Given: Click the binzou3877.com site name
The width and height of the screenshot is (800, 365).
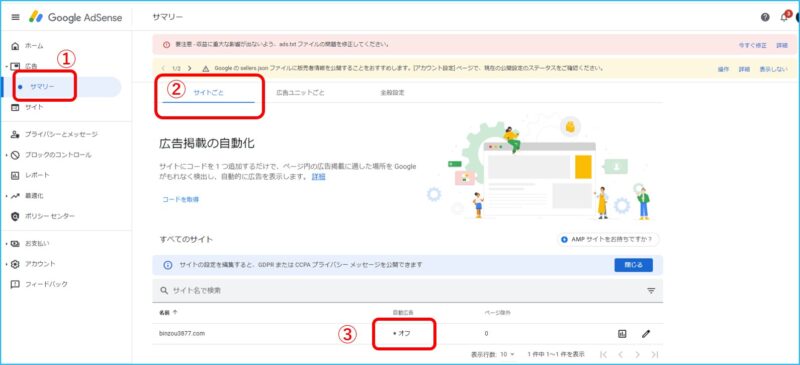Looking at the screenshot, I should click(x=182, y=333).
